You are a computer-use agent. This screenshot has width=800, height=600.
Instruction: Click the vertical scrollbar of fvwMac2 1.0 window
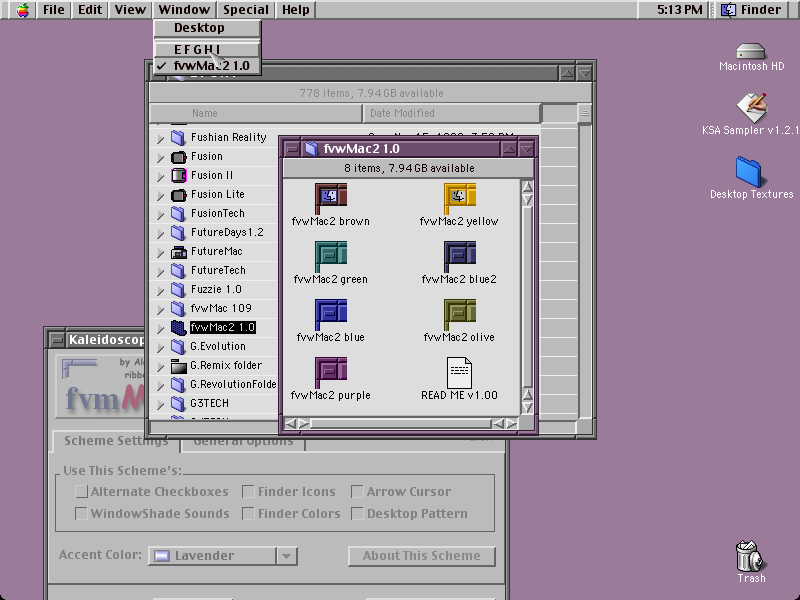tap(527, 296)
